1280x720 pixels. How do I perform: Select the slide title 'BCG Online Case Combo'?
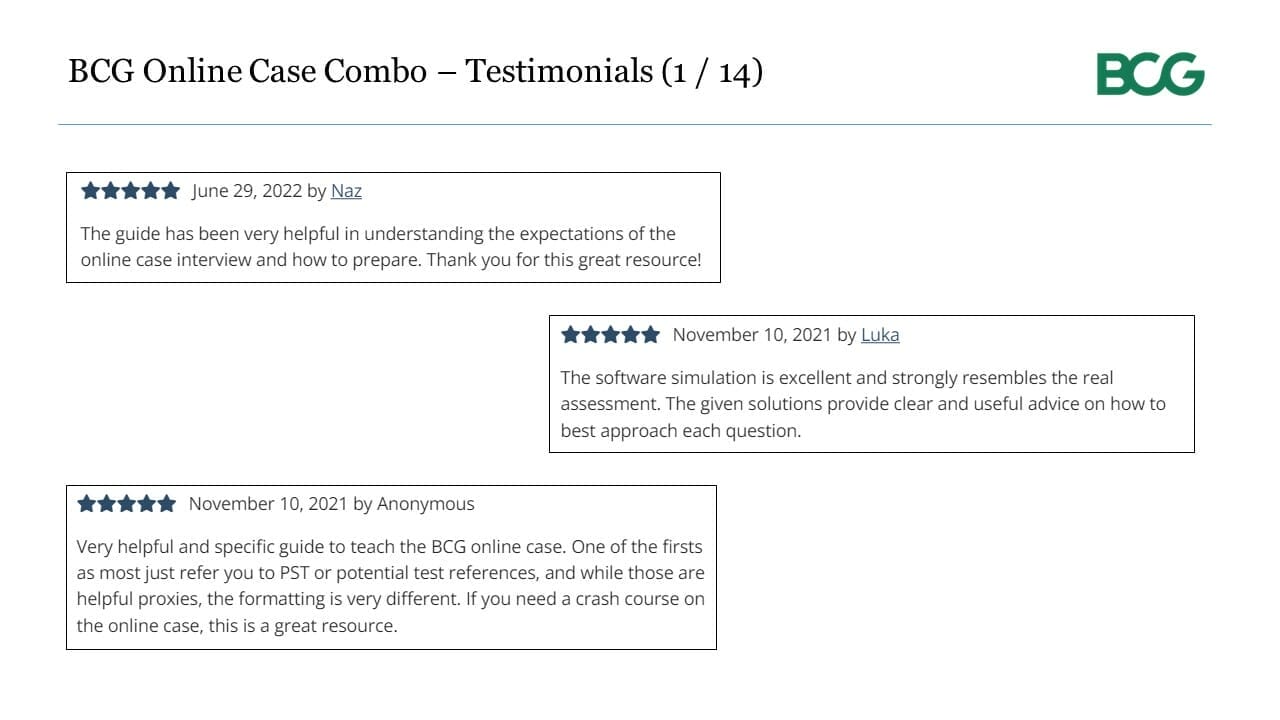[247, 71]
